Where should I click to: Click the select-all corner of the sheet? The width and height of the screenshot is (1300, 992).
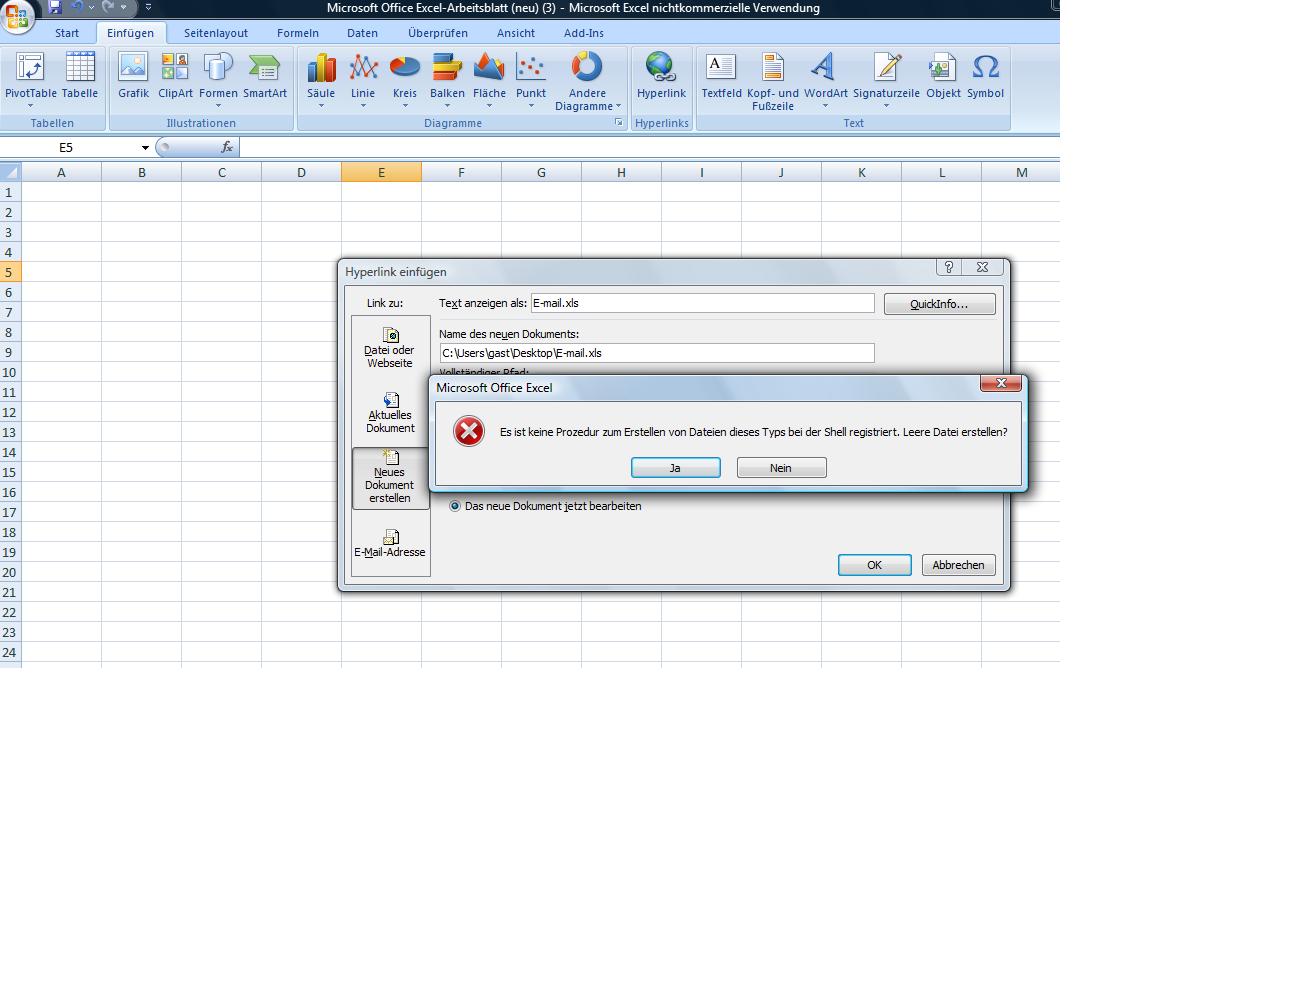(10, 172)
